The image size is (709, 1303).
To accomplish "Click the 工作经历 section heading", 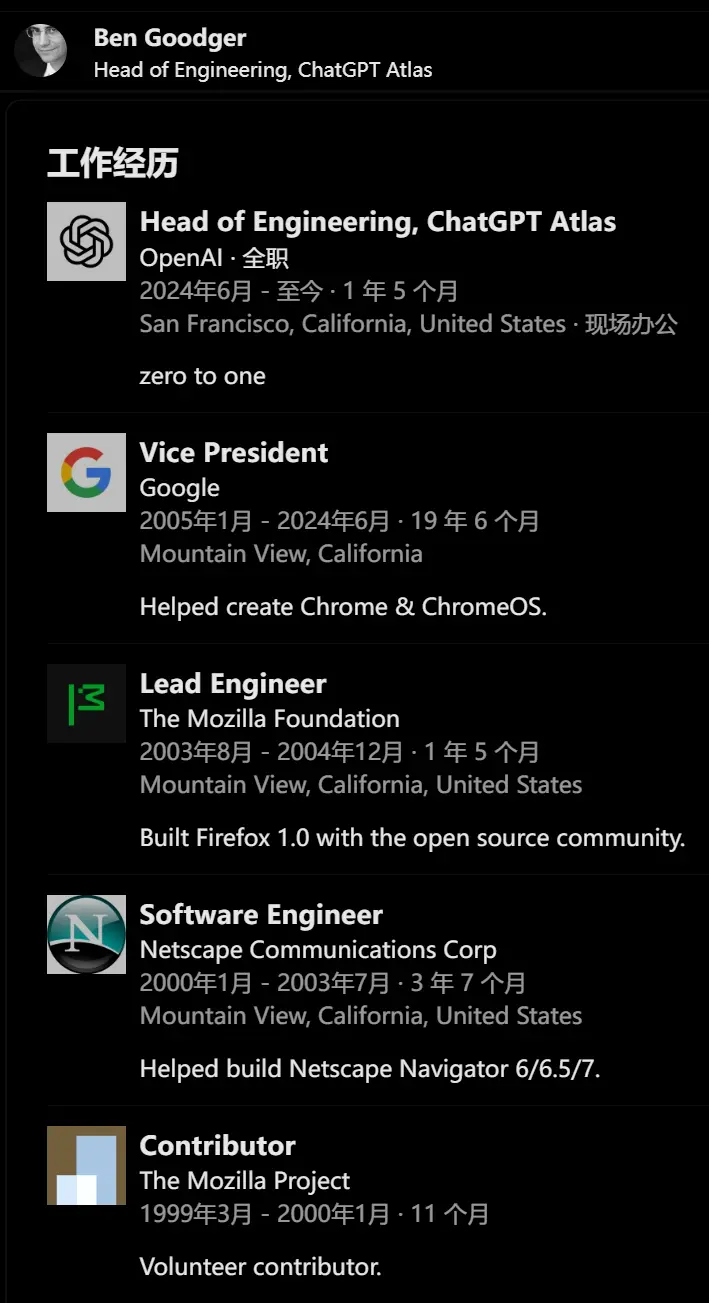I will click(113, 163).
